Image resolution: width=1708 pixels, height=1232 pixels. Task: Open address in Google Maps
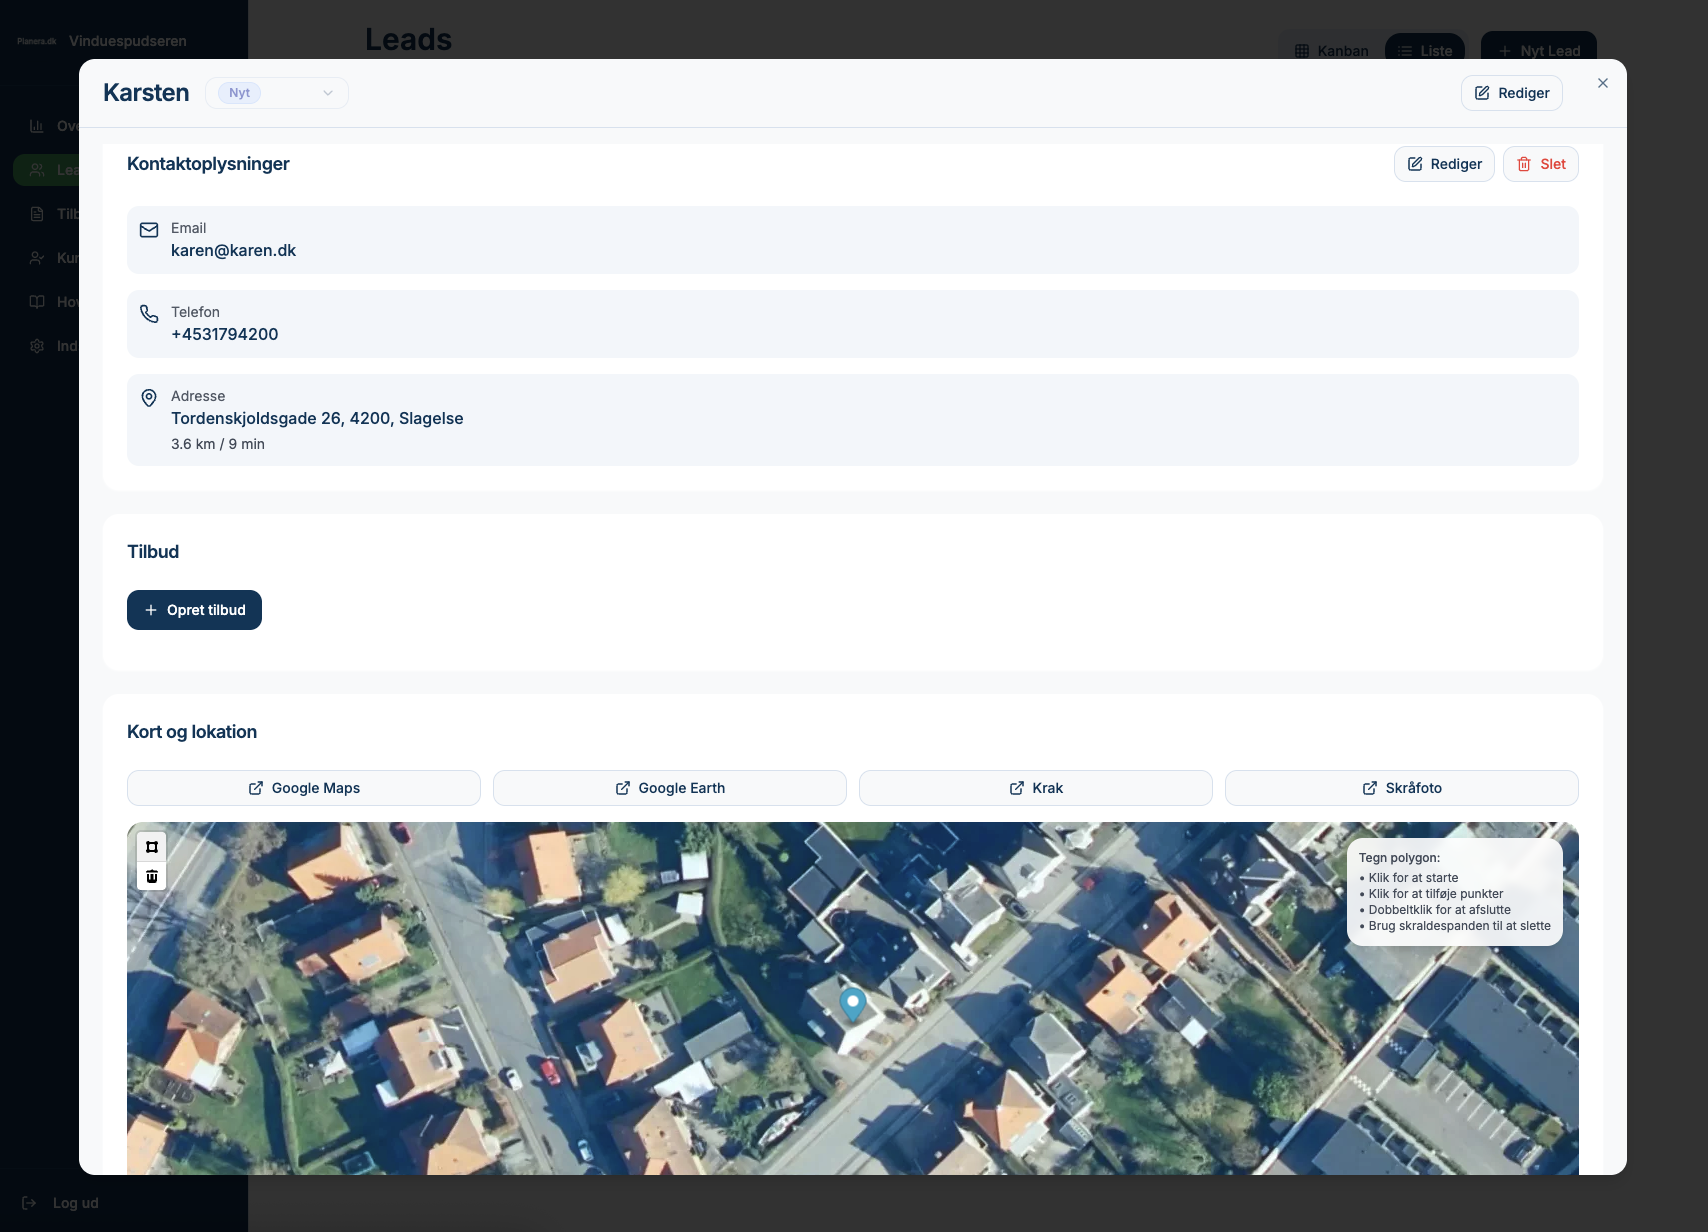[304, 788]
